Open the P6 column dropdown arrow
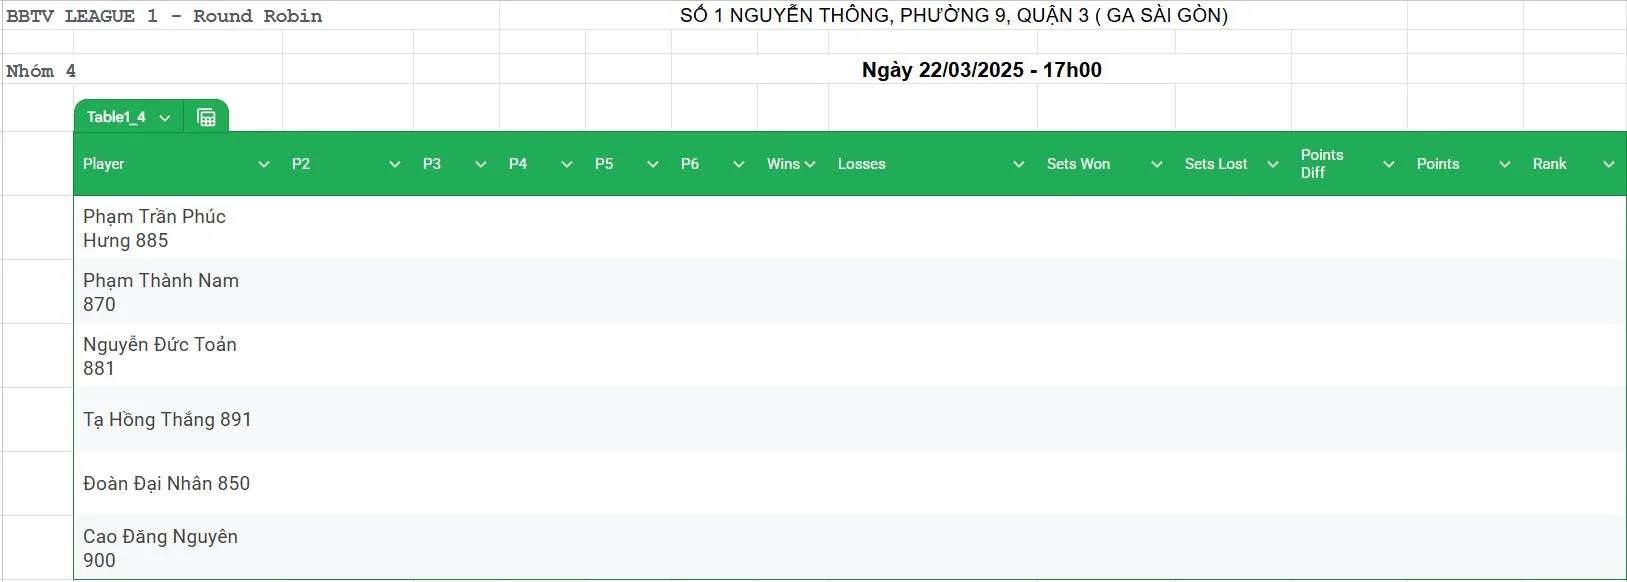1627x582 pixels. 739,164
